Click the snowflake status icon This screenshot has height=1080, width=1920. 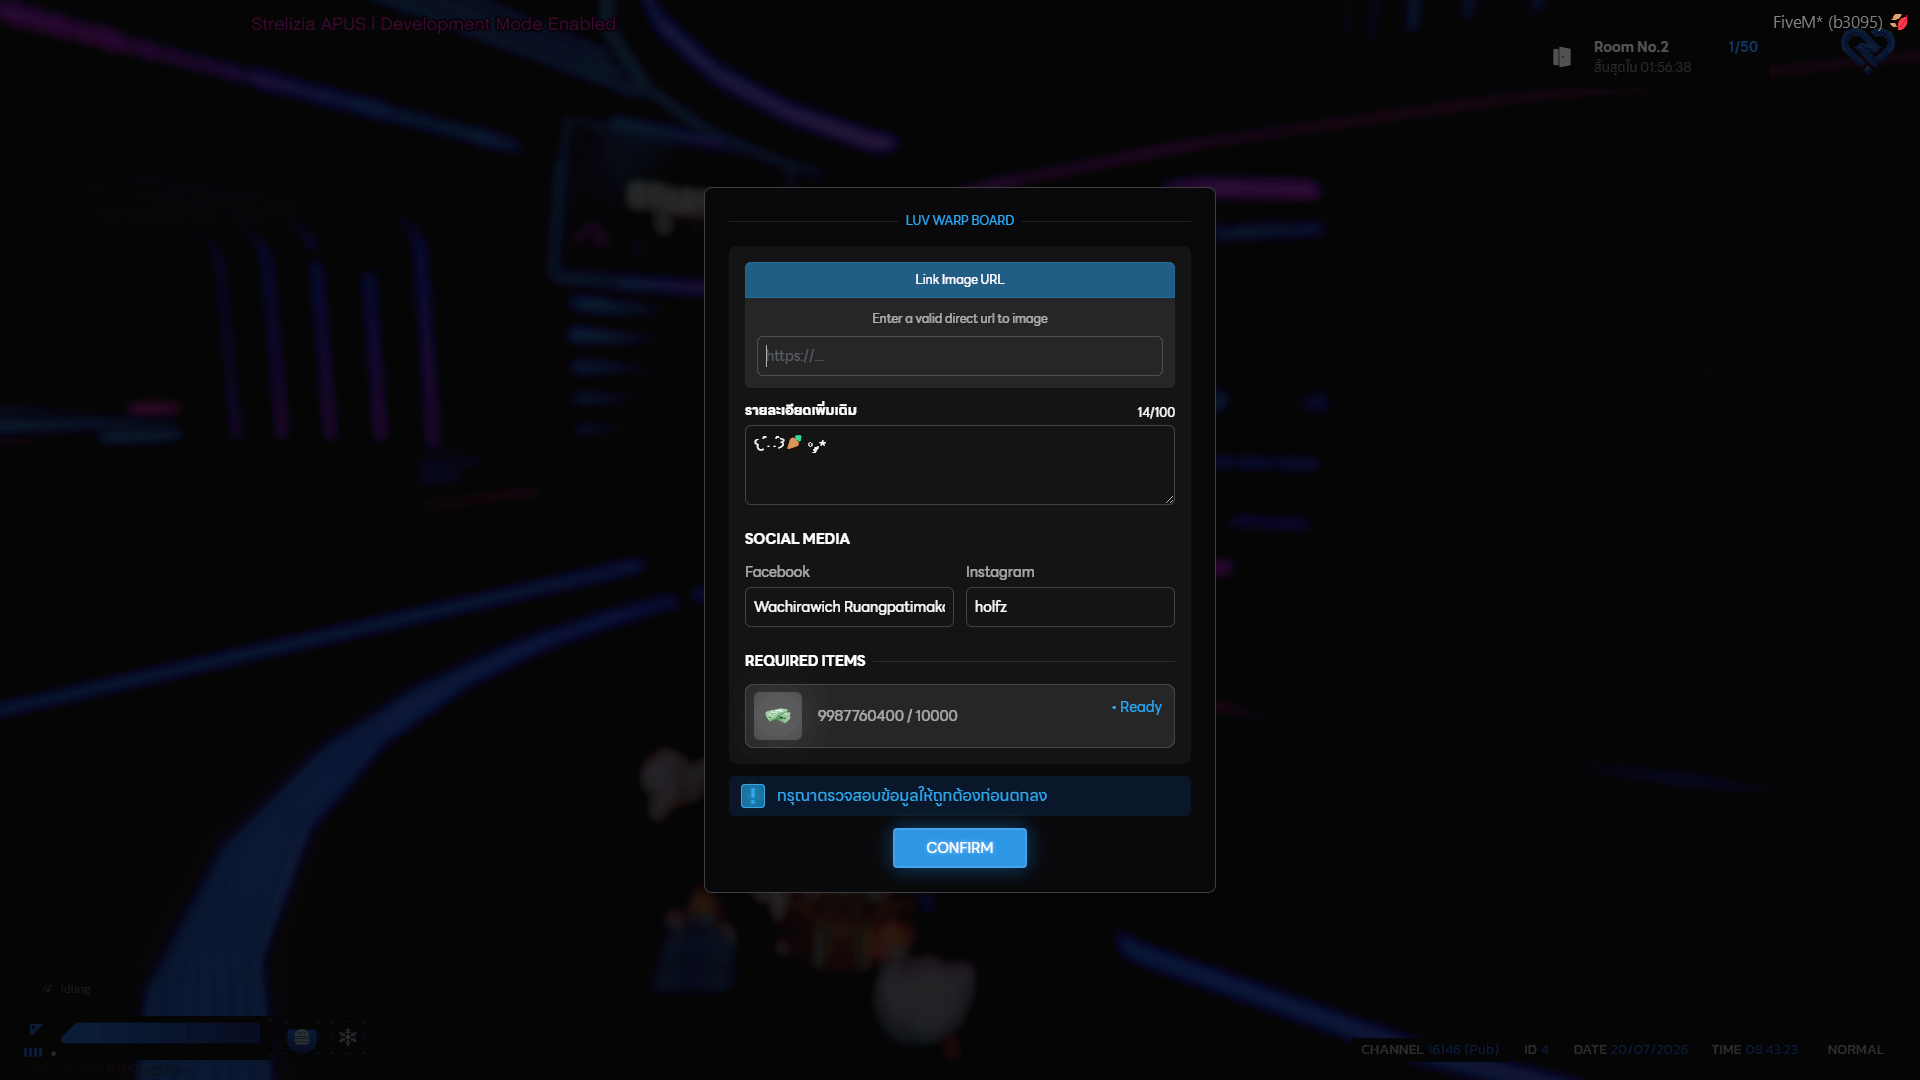pyautogui.click(x=348, y=1038)
